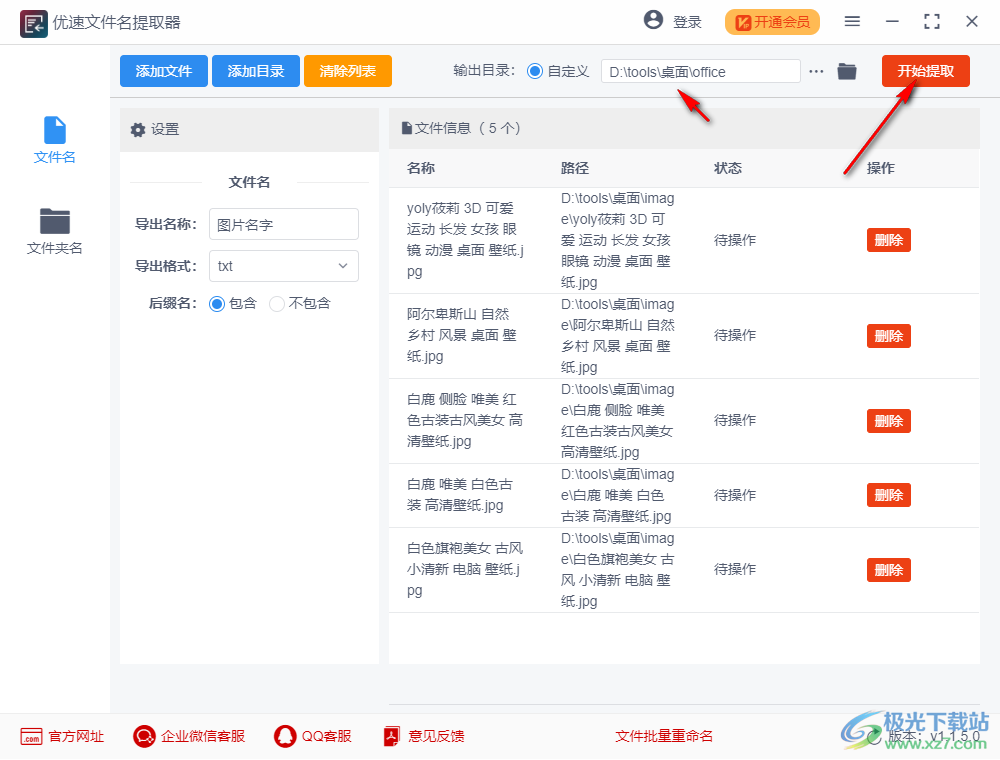Click the 导出名称 input field
This screenshot has width=1000, height=760.
click(x=284, y=224)
